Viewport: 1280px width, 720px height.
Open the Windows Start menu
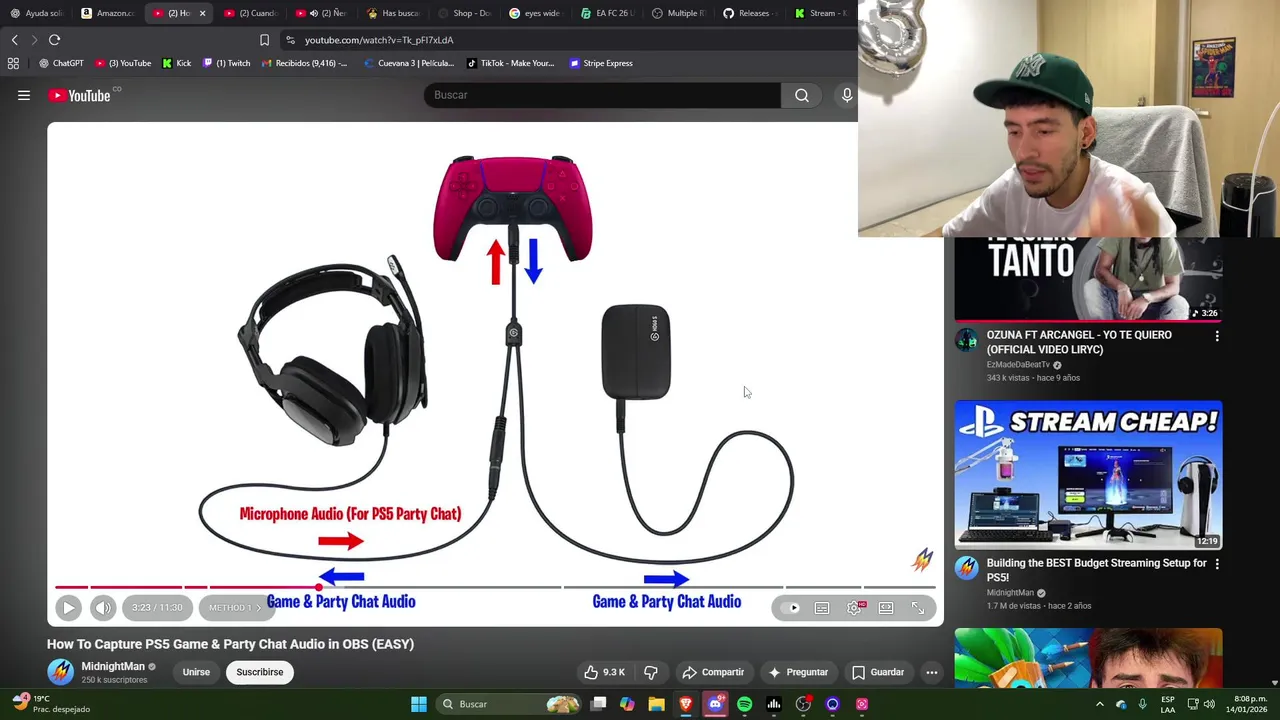[x=419, y=704]
